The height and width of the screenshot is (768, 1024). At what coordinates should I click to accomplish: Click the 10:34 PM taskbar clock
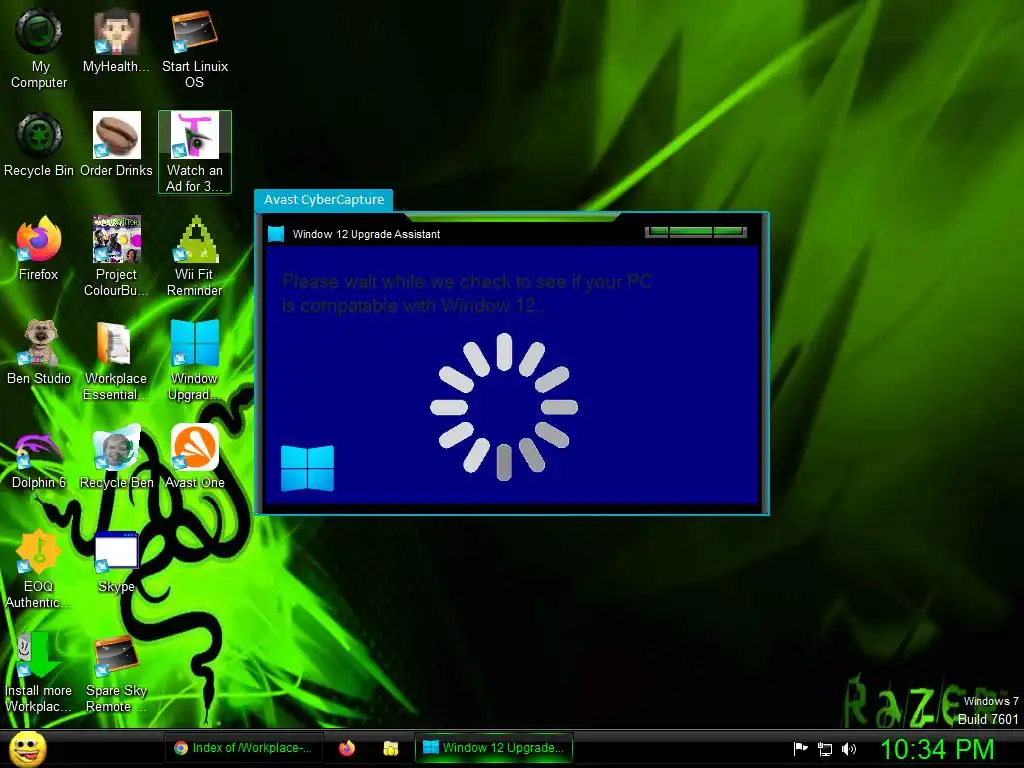(937, 749)
